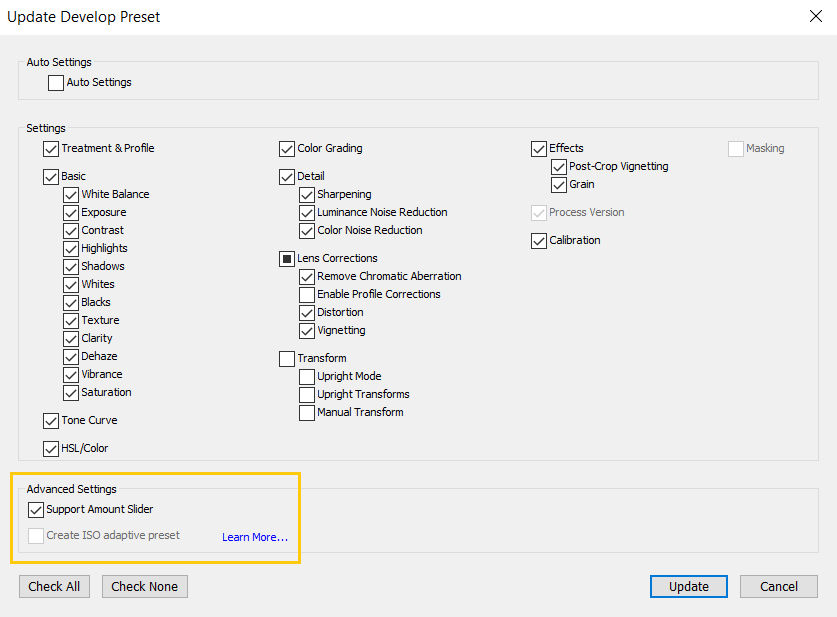
Task: Disable the Saturation setting
Action: [70, 392]
